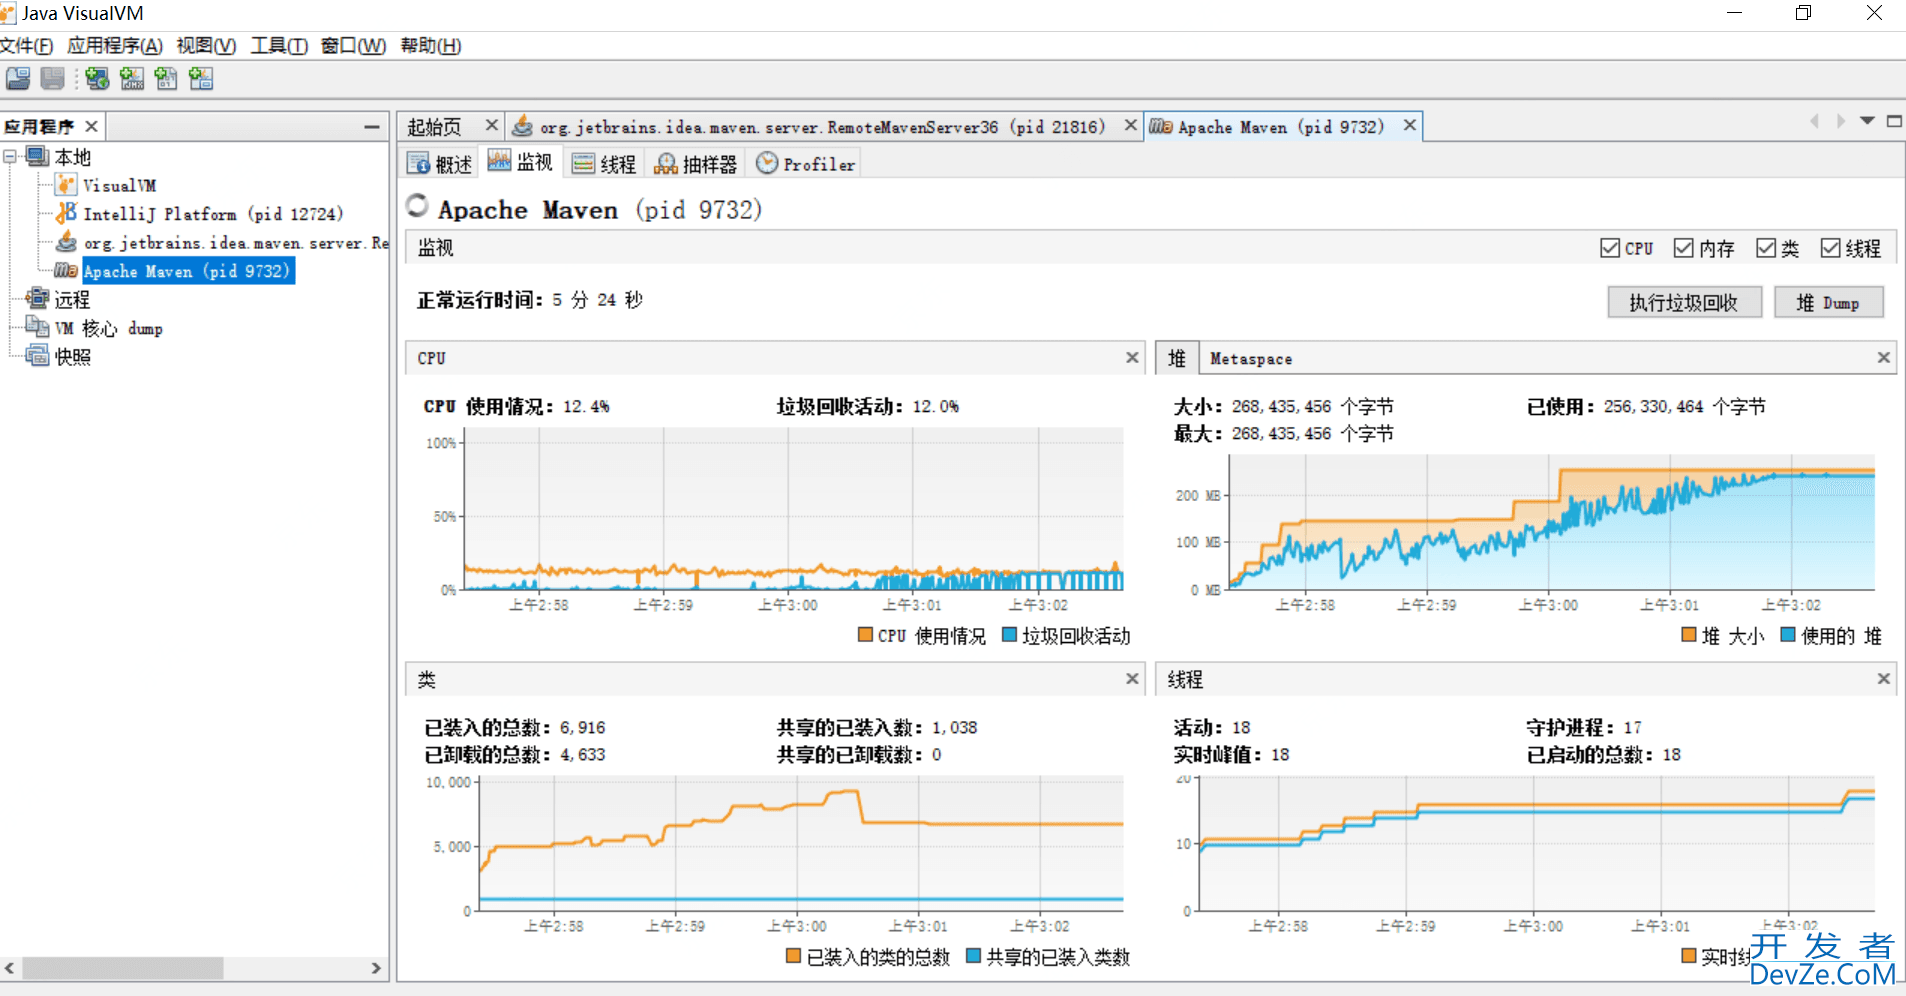
Task: Uncheck the CPU checkbox
Action: tap(1610, 248)
